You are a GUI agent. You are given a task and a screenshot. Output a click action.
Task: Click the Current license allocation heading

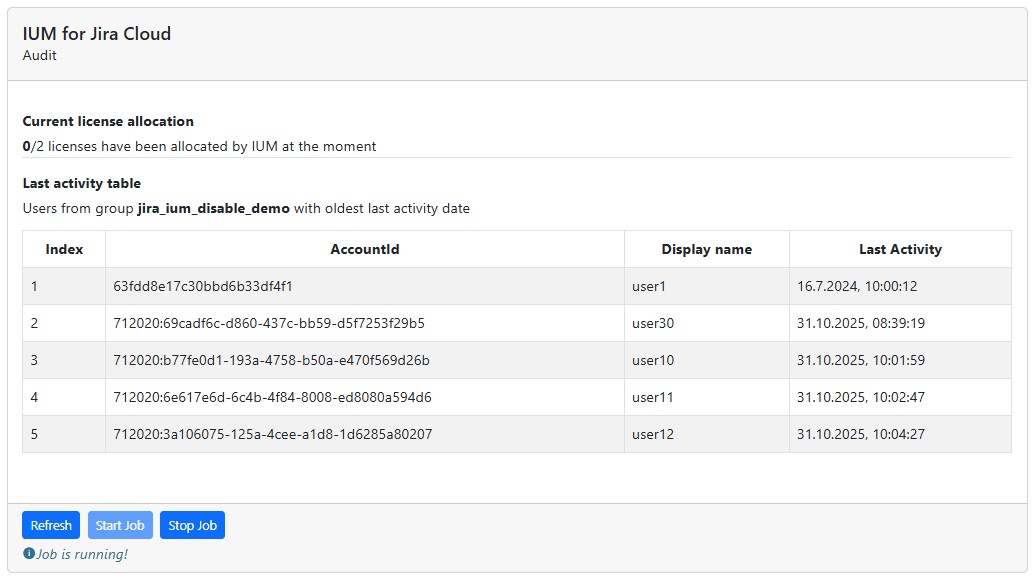[x=108, y=121]
